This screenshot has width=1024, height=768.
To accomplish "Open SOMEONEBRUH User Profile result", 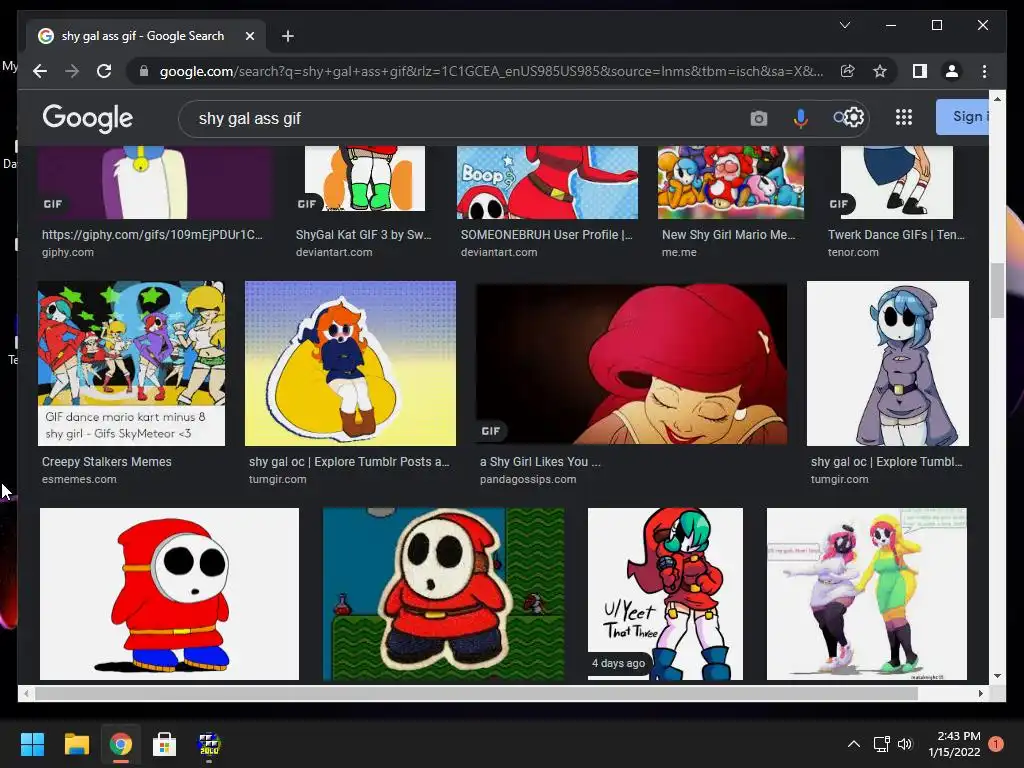I will (547, 242).
